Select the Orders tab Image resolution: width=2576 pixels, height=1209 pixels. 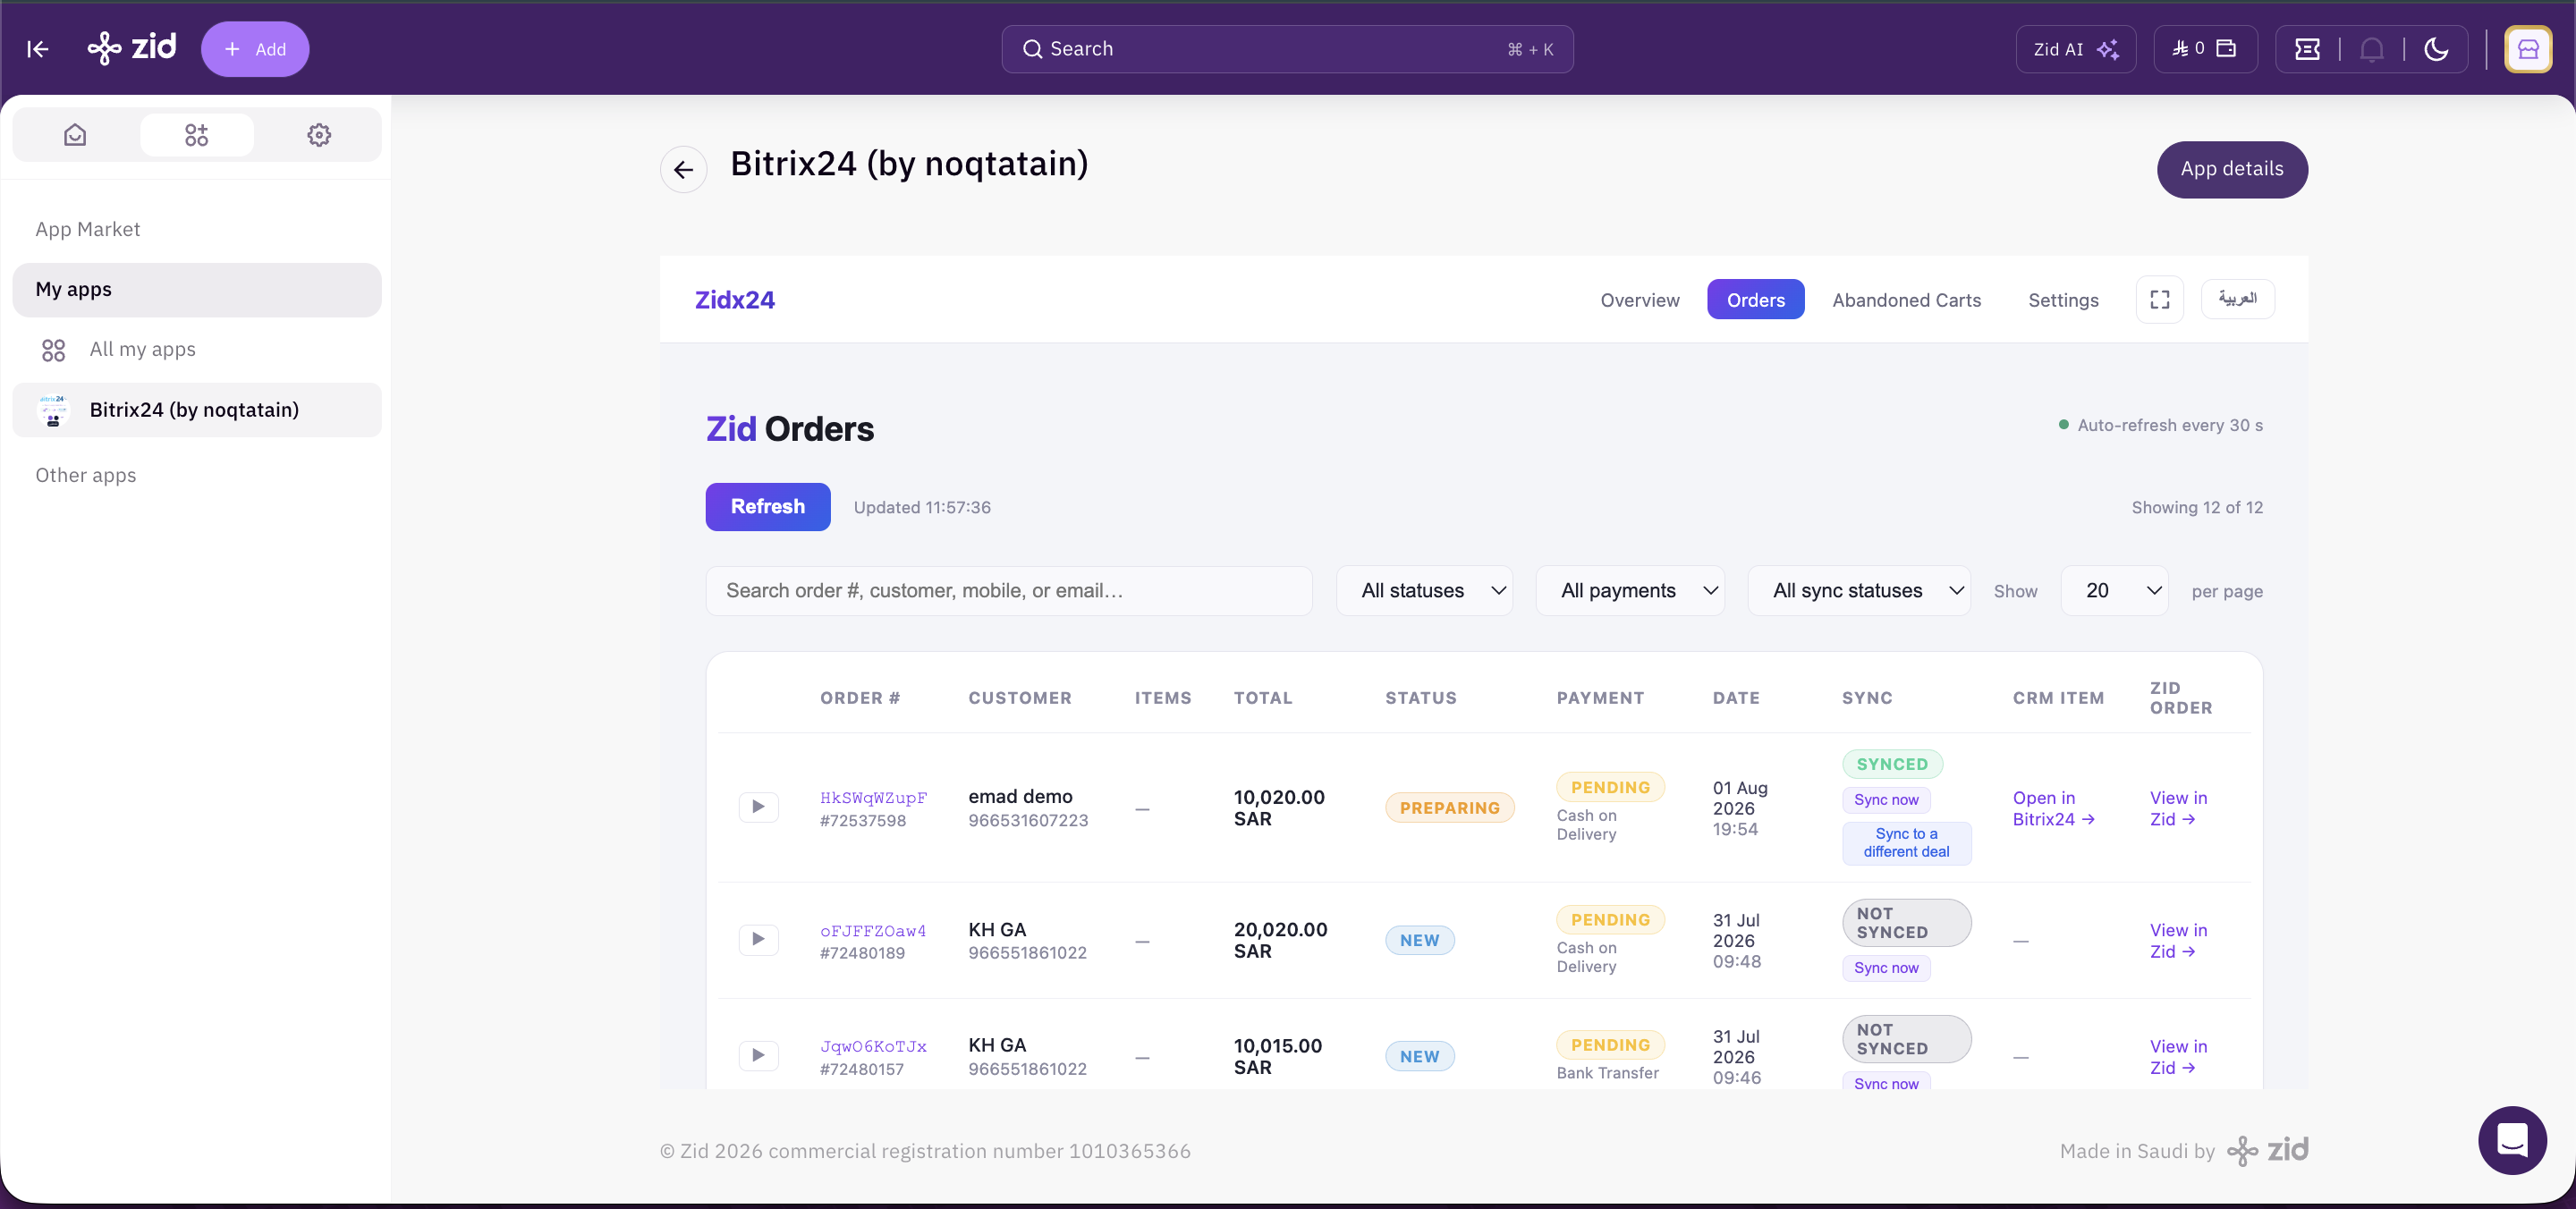coord(1755,300)
